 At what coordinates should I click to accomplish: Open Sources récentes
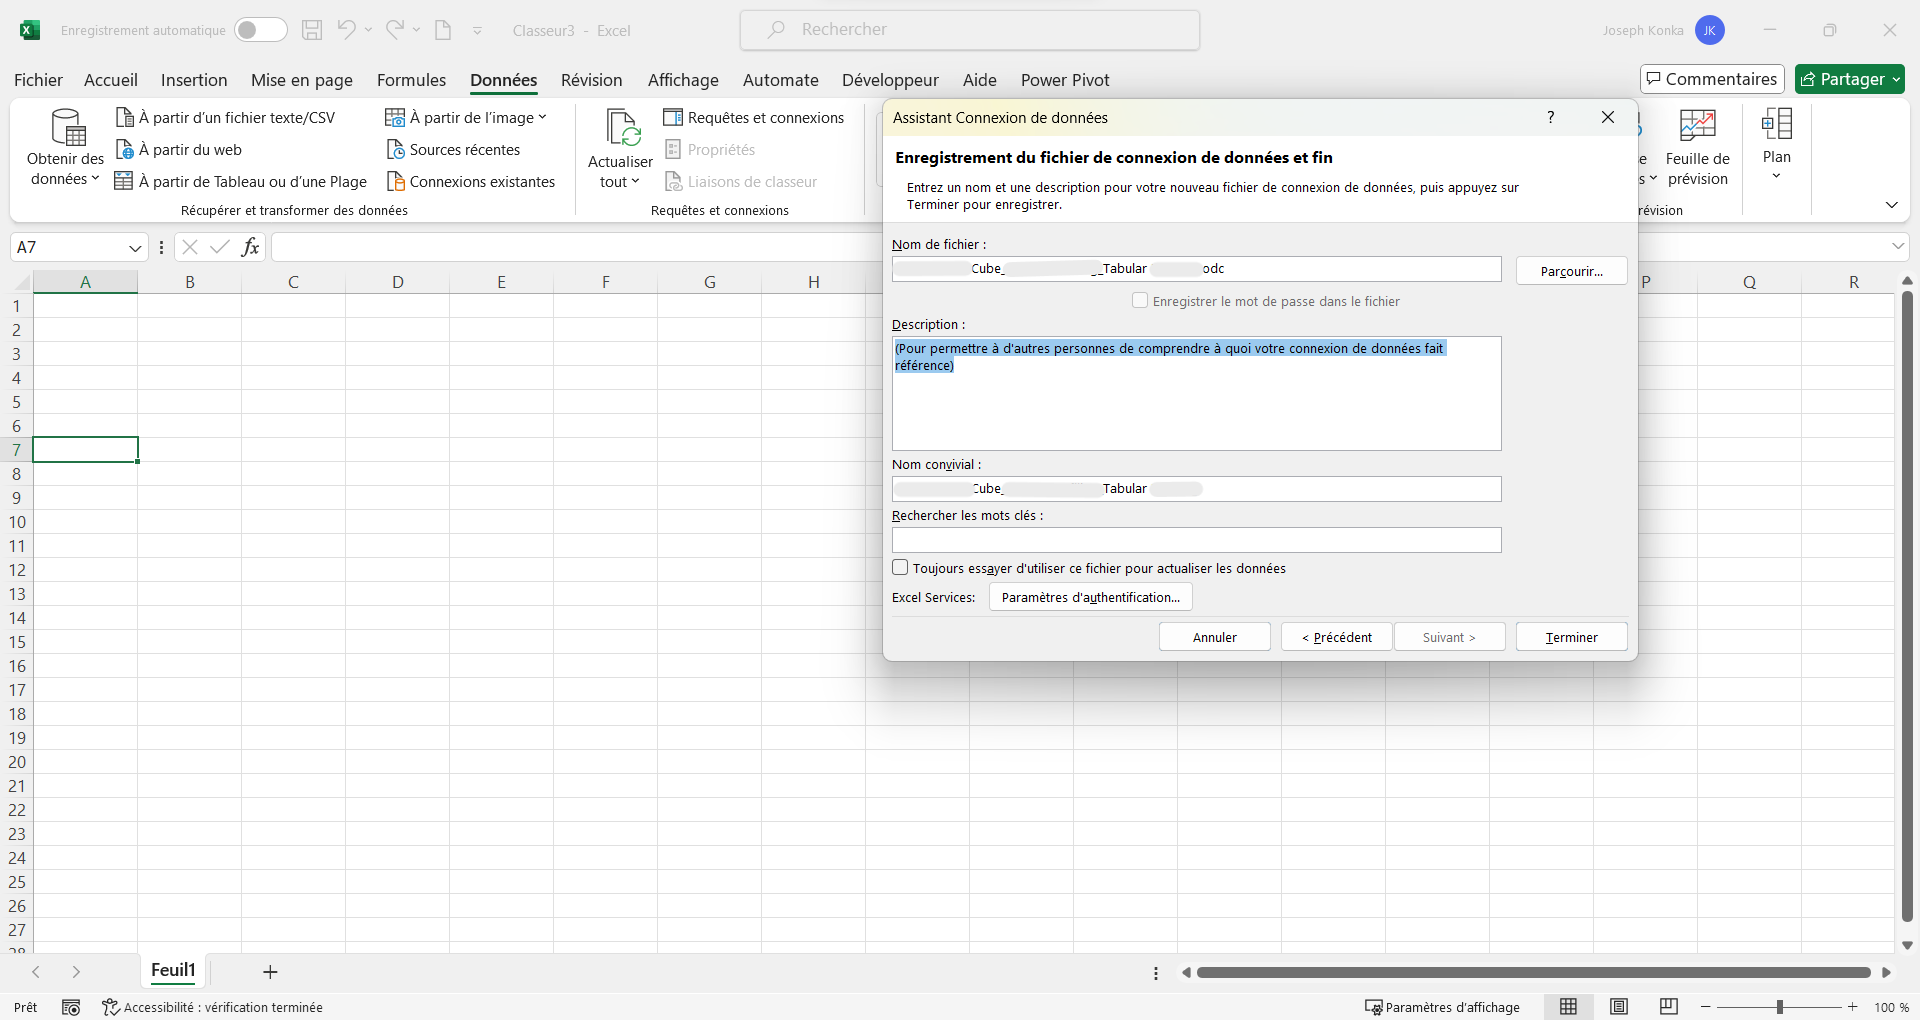click(453, 150)
